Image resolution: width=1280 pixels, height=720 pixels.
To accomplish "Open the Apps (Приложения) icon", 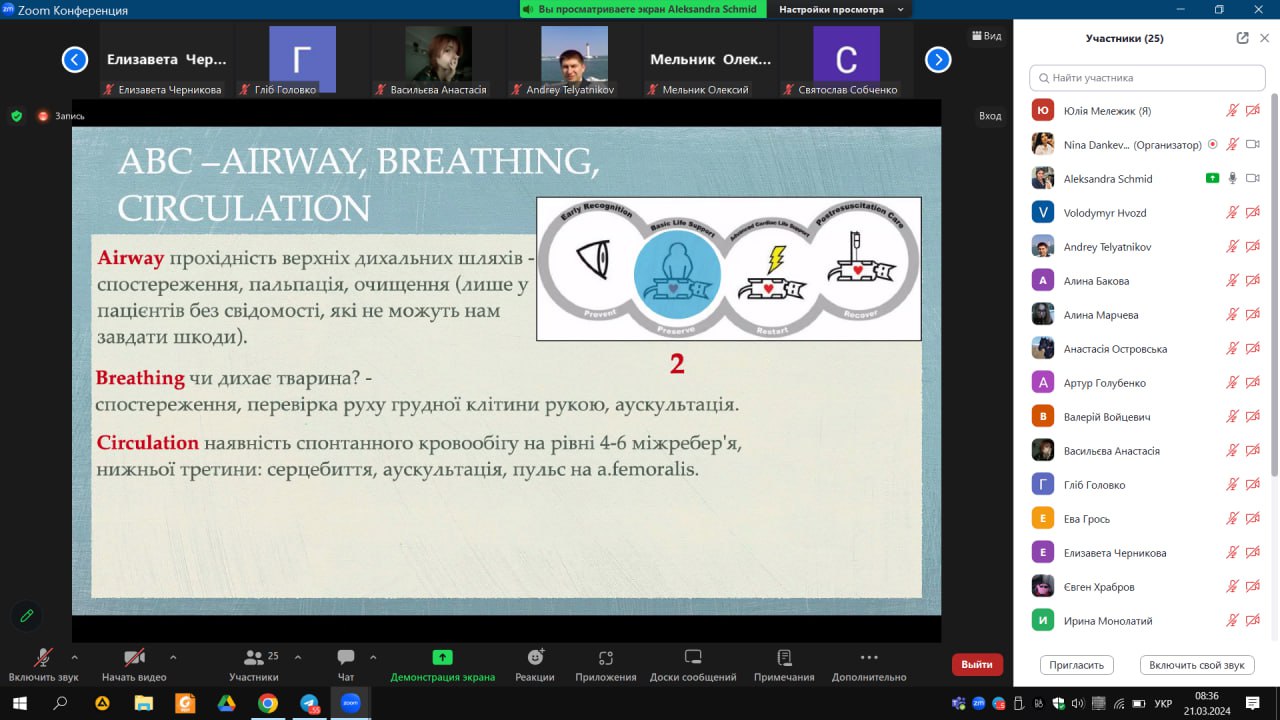I will (605, 658).
